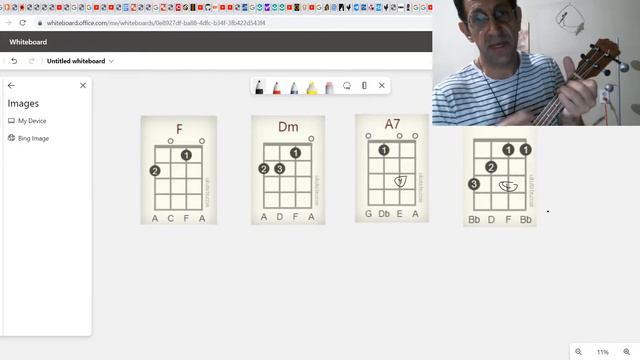640x360 pixels.
Task: Select the lasso select tool
Action: coord(347,85)
